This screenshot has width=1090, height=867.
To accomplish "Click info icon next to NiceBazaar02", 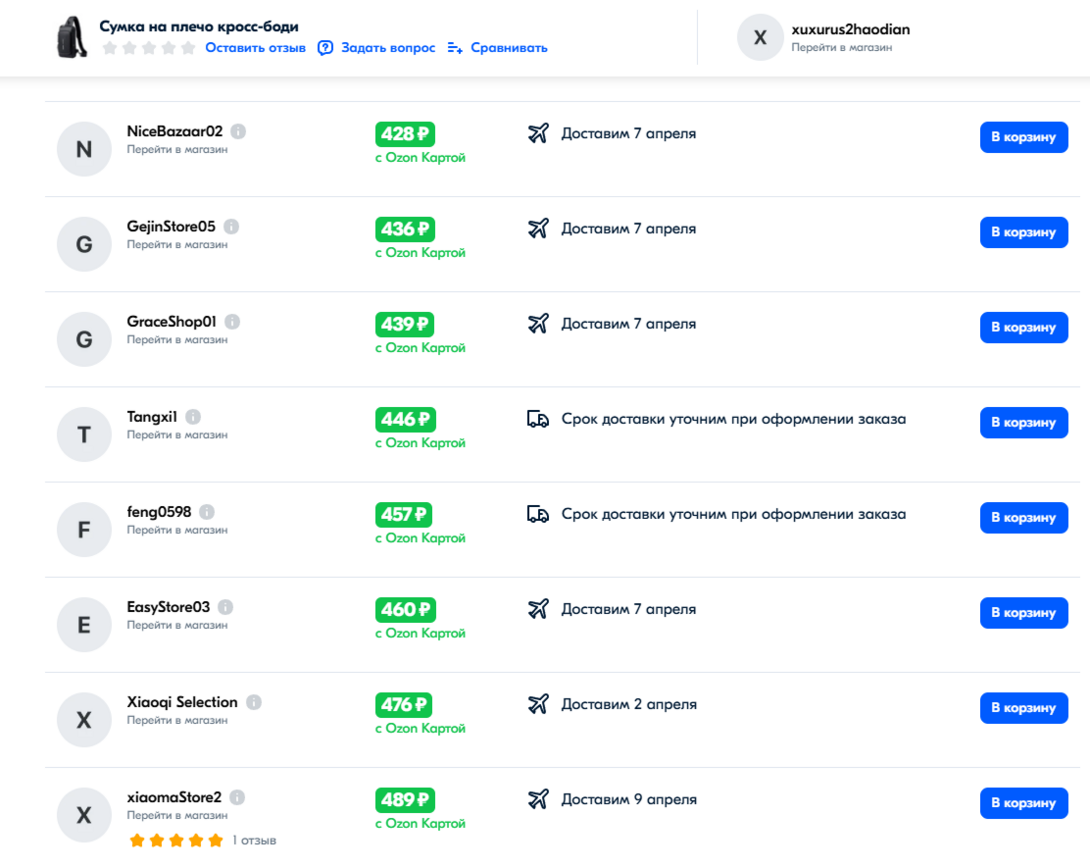I will (x=239, y=131).
